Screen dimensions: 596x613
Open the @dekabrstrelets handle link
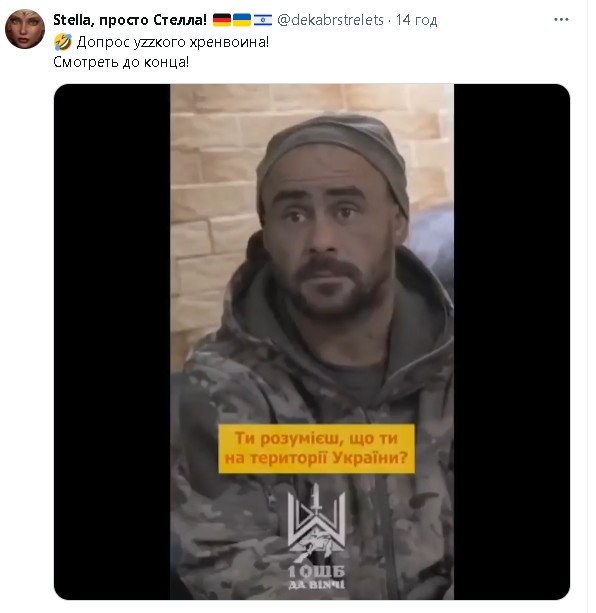pyautogui.click(x=330, y=20)
